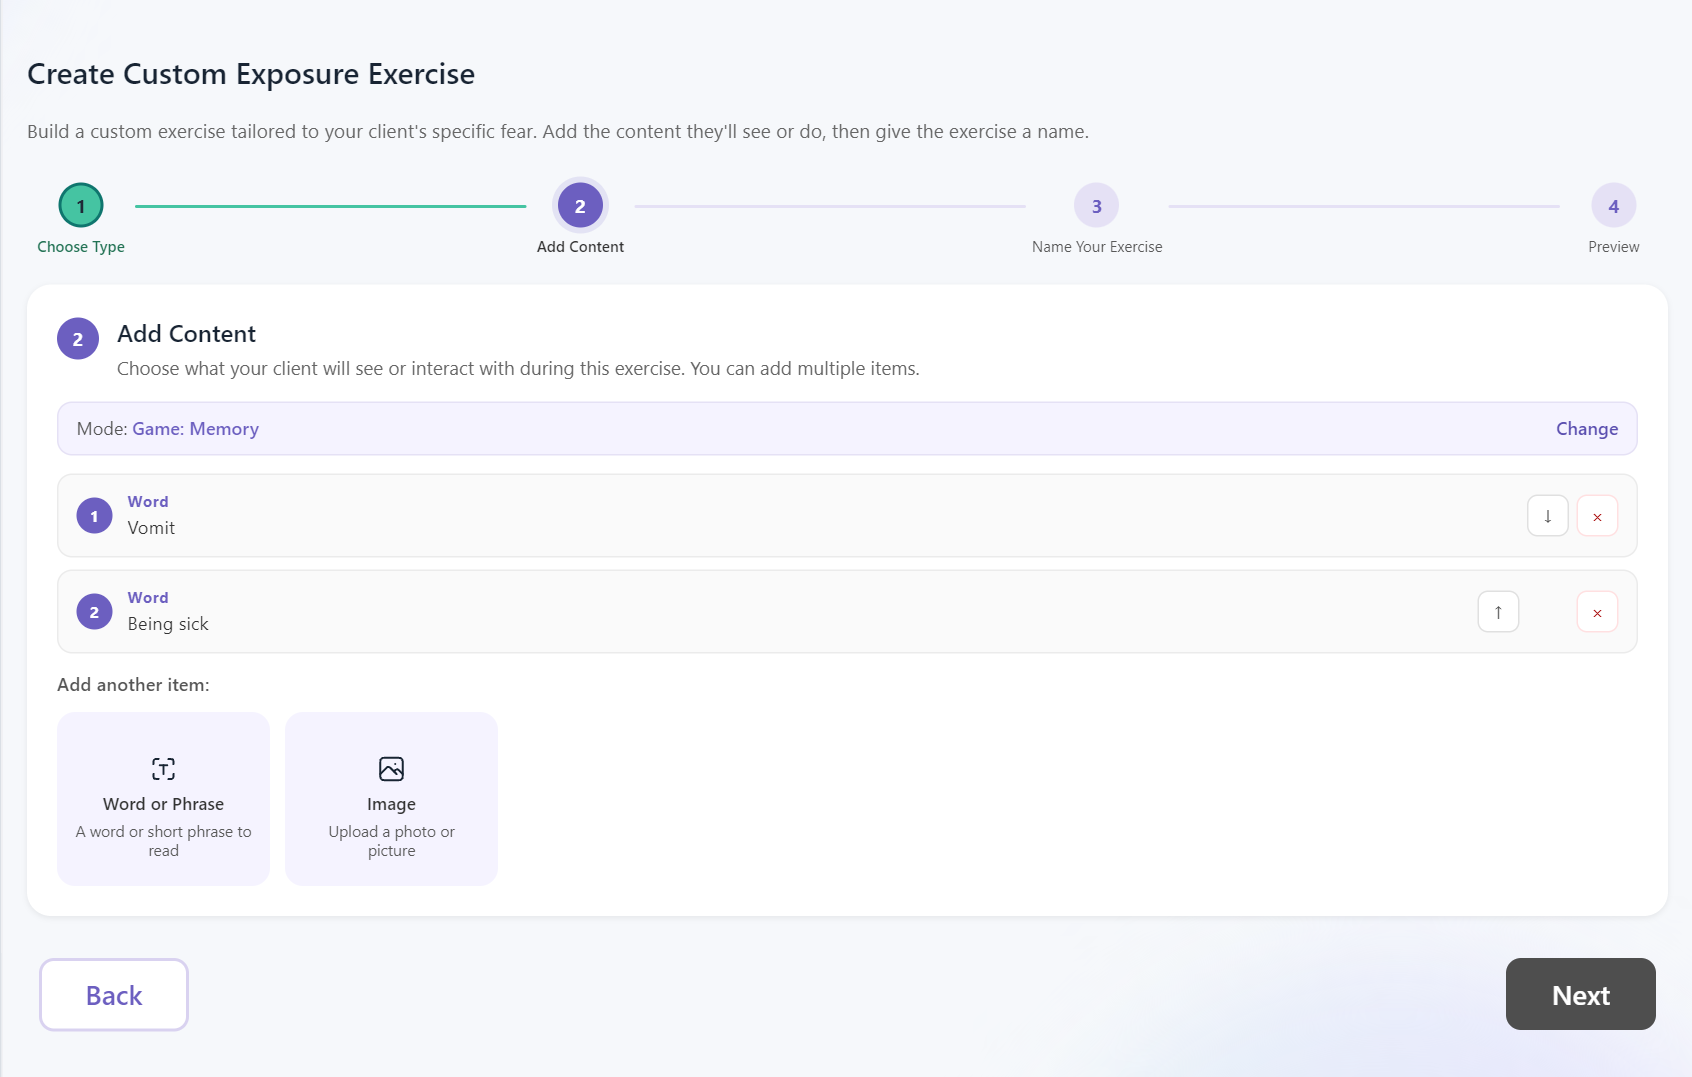Add a Word or Phrase item

point(163,799)
